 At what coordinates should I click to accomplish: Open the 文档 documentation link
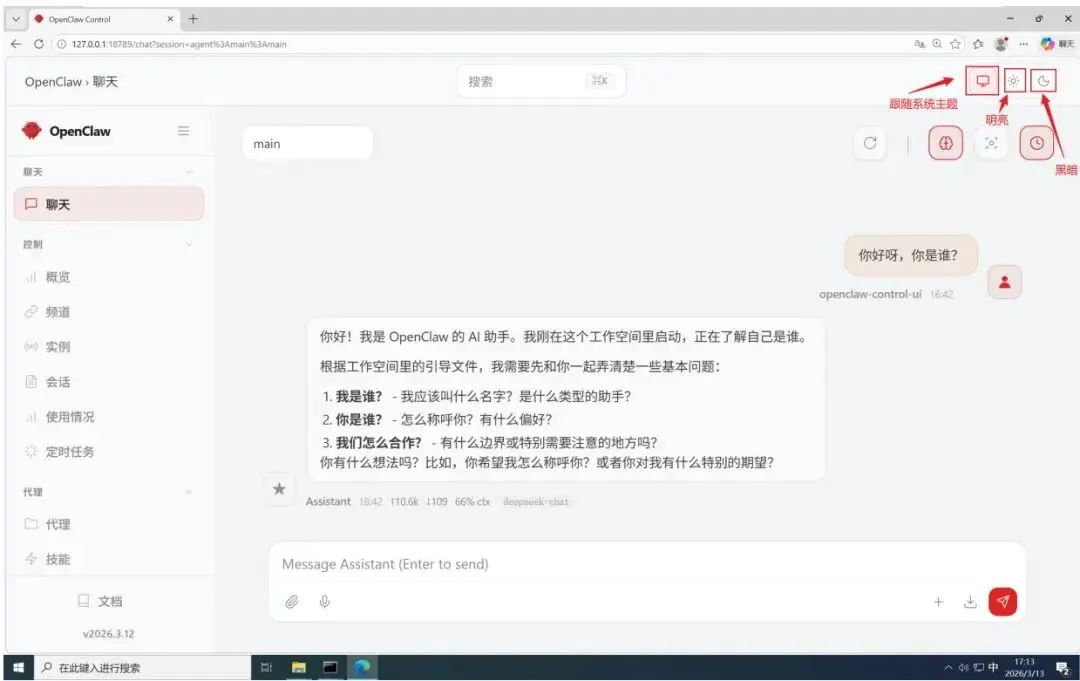pos(101,601)
